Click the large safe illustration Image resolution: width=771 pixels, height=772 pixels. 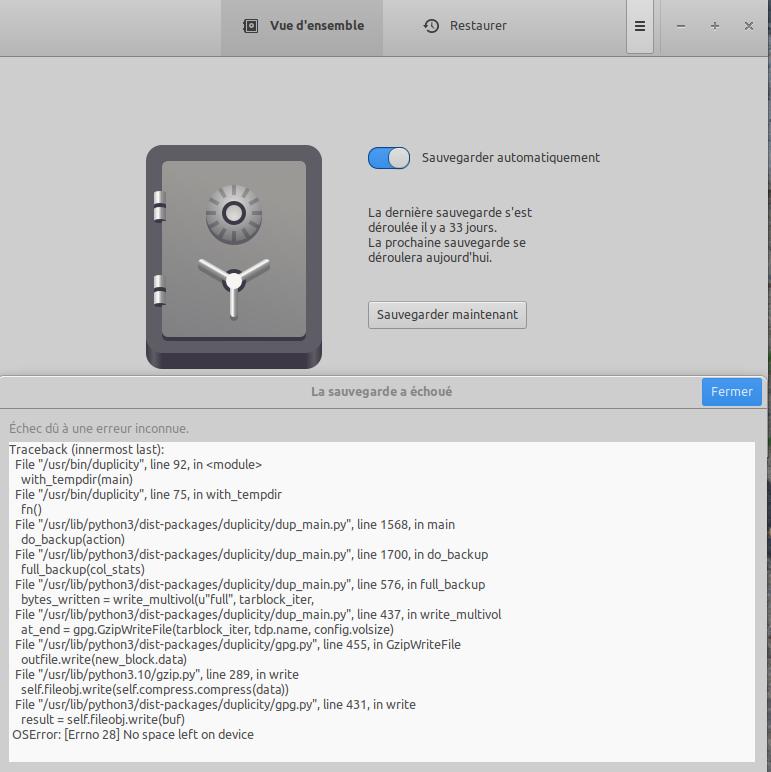point(234,257)
